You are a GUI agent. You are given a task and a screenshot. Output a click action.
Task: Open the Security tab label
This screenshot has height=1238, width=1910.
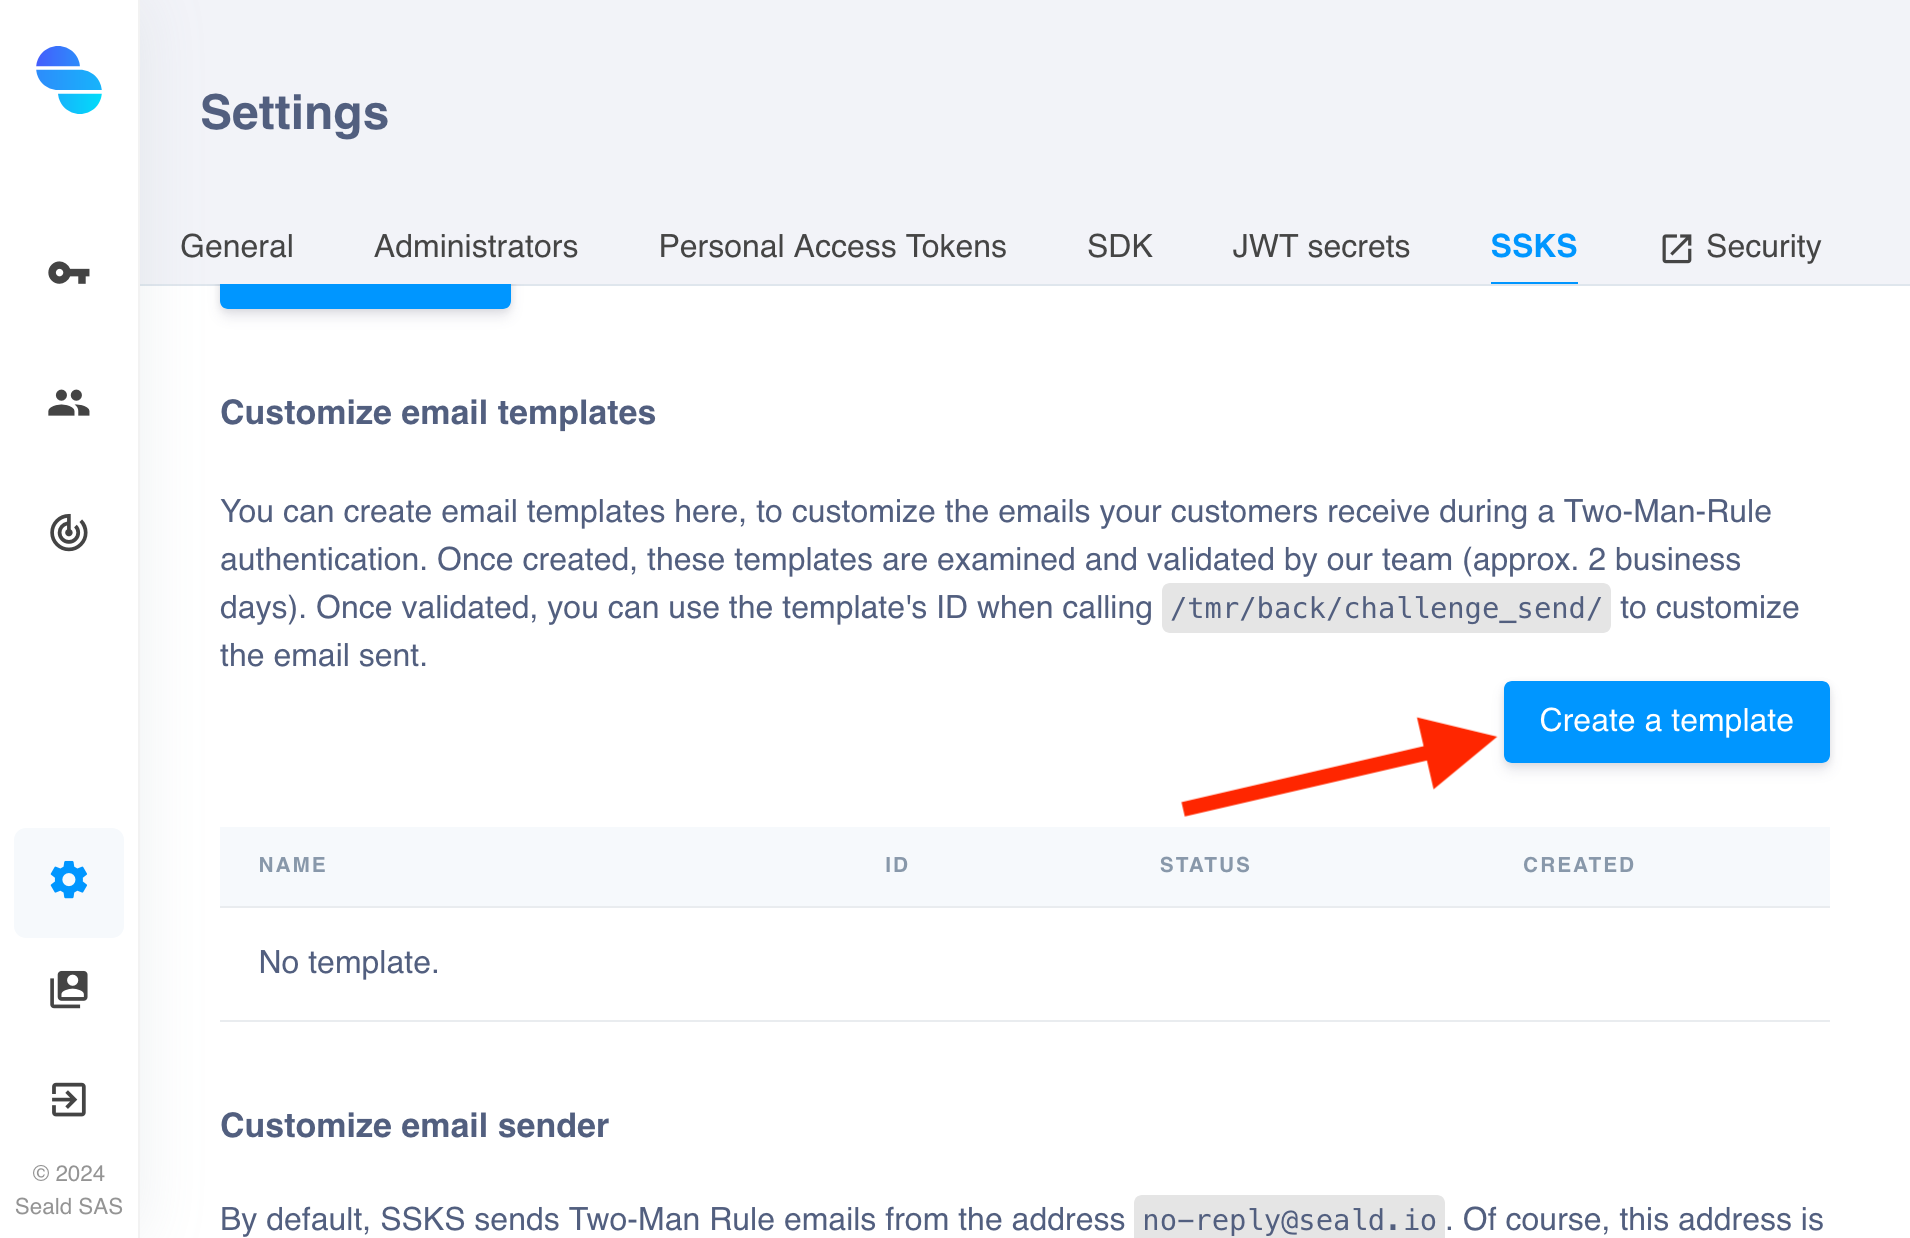(x=1763, y=246)
